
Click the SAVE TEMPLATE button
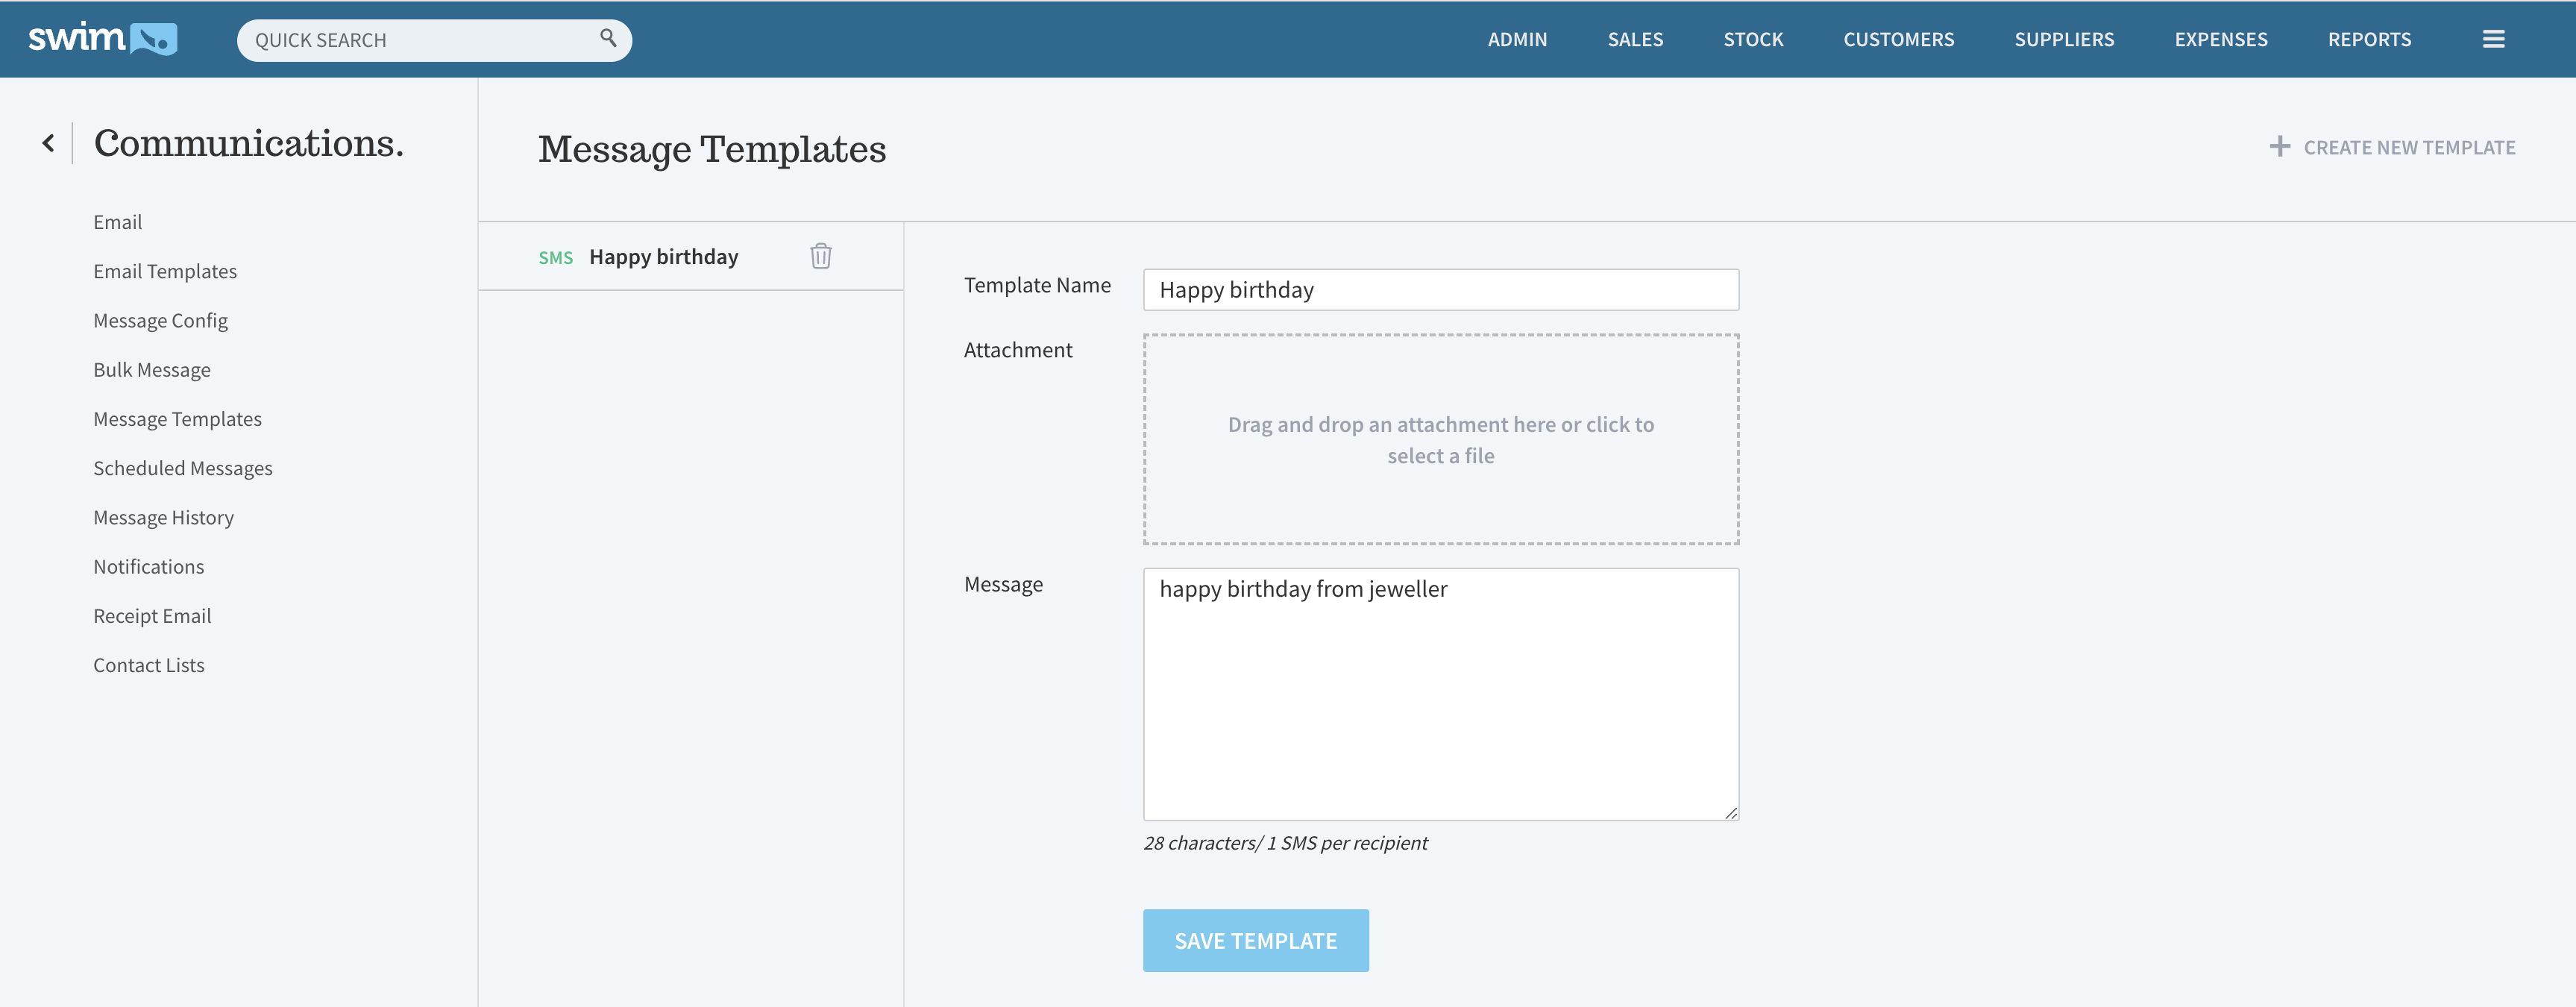tap(1255, 940)
